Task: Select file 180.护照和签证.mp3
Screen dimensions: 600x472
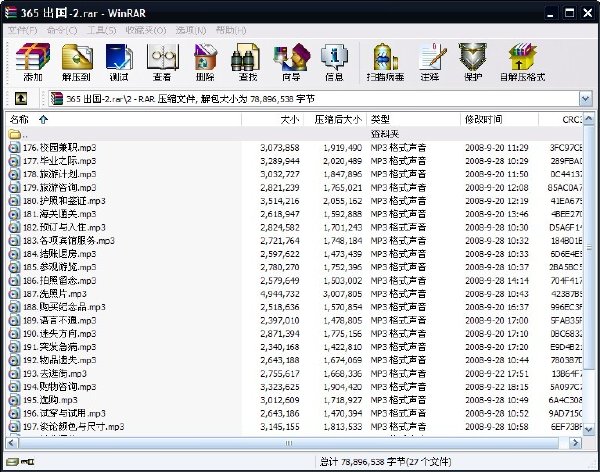Action: 64,201
